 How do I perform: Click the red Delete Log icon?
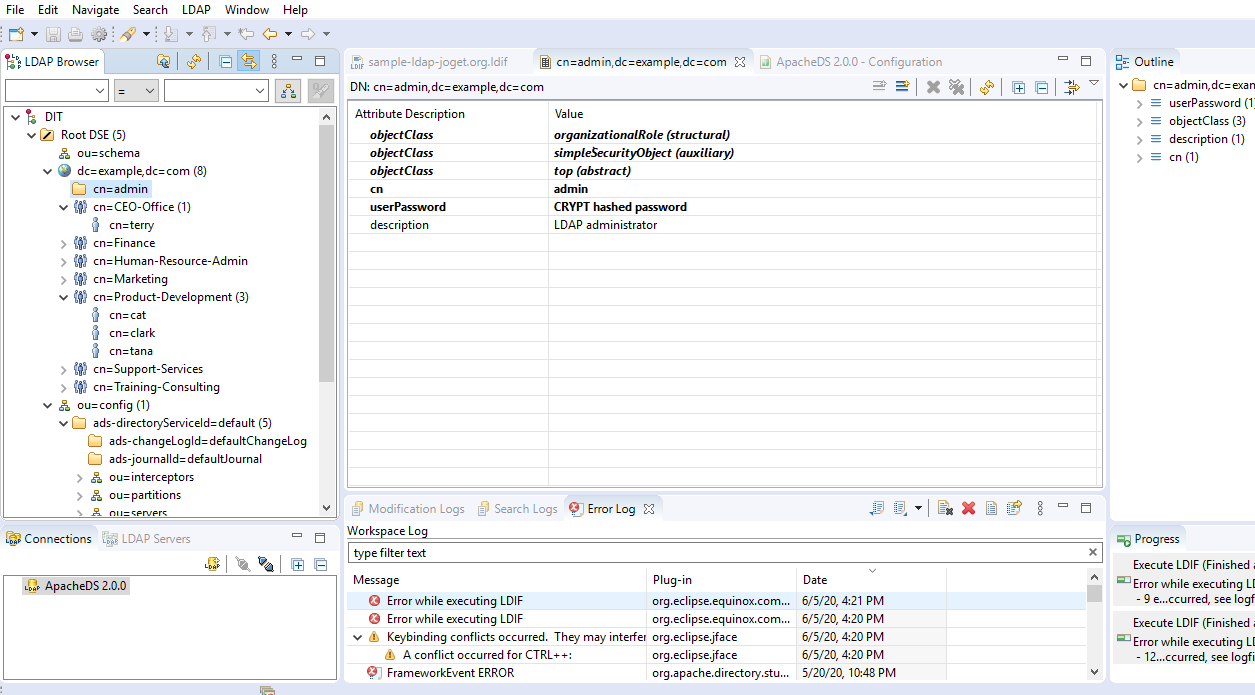tap(968, 508)
